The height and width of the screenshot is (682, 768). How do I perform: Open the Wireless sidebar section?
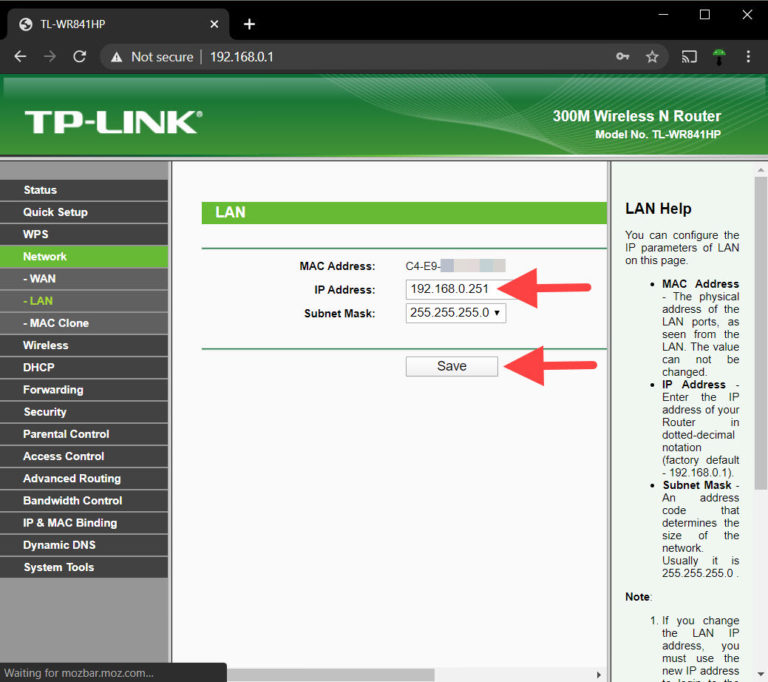click(x=84, y=345)
